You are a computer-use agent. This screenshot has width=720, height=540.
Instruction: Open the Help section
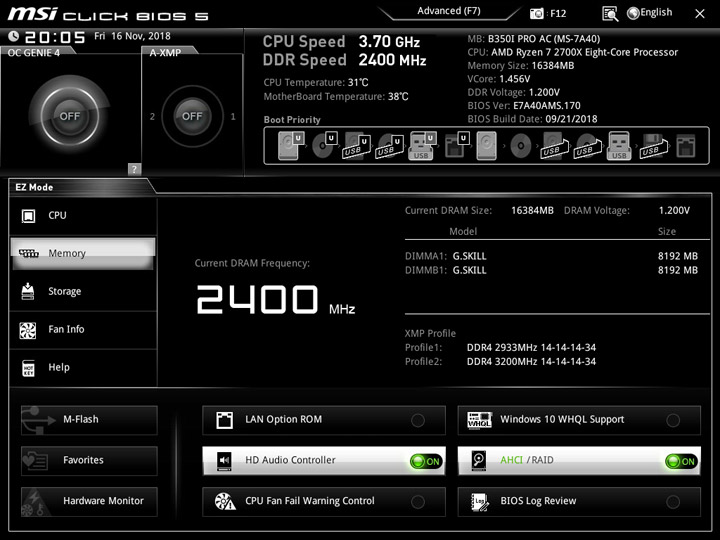click(x=83, y=367)
